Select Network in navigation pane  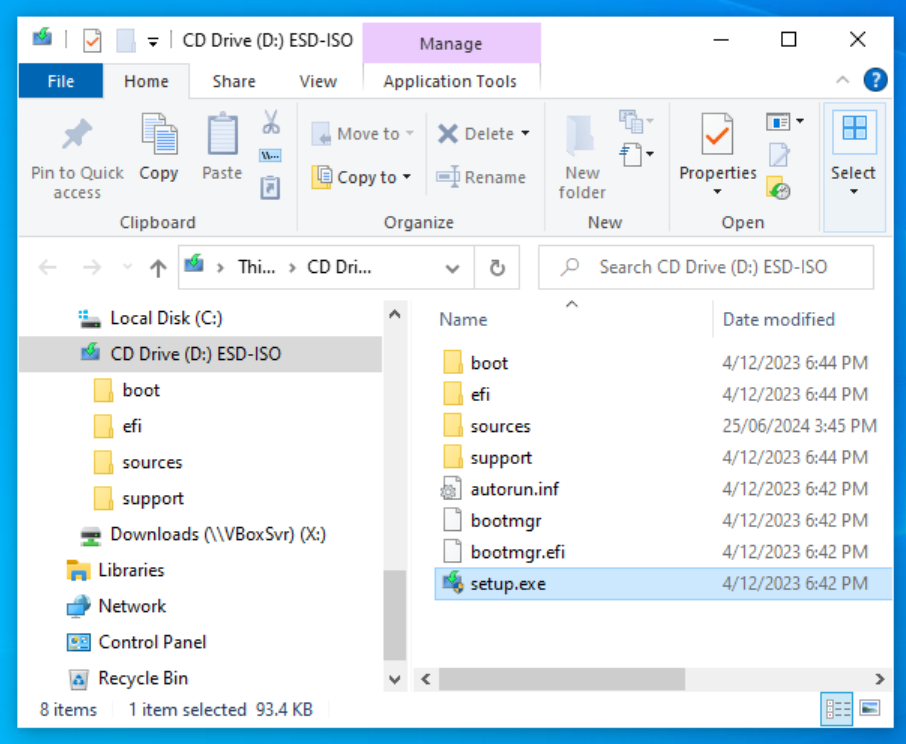click(x=116, y=606)
